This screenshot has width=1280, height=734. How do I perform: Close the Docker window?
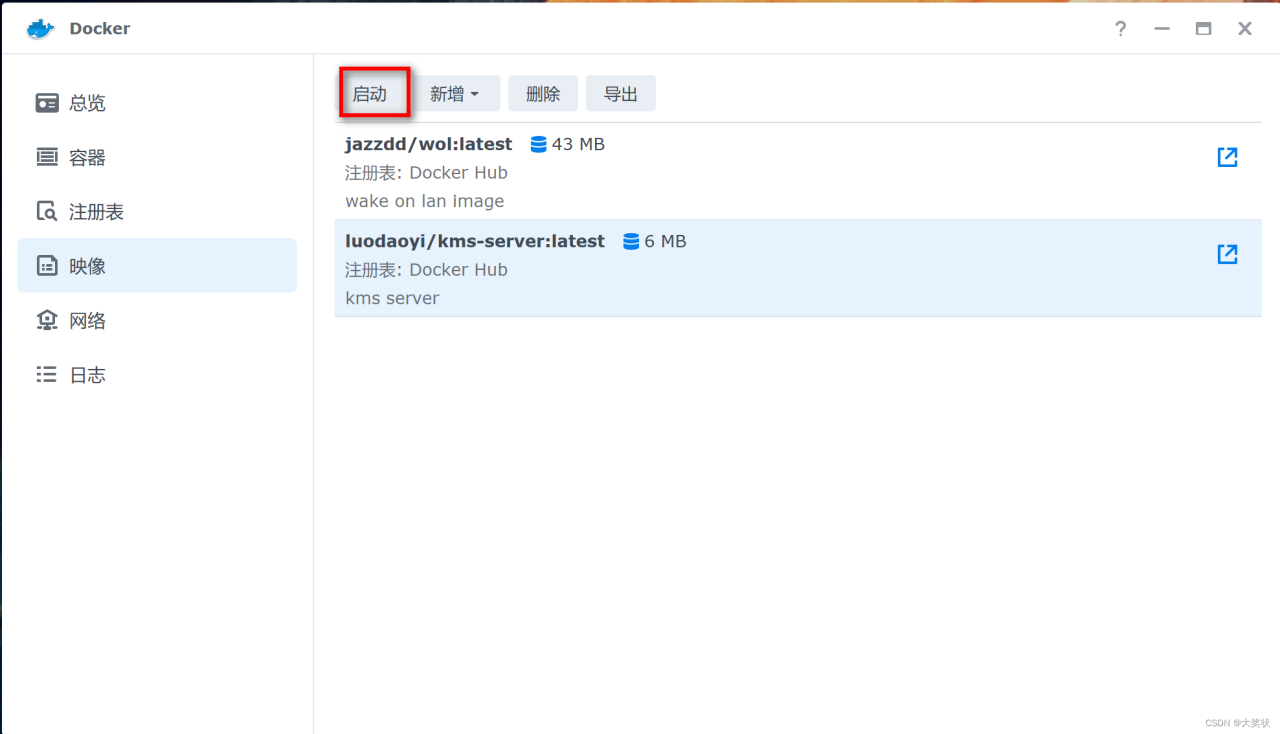point(1245,29)
